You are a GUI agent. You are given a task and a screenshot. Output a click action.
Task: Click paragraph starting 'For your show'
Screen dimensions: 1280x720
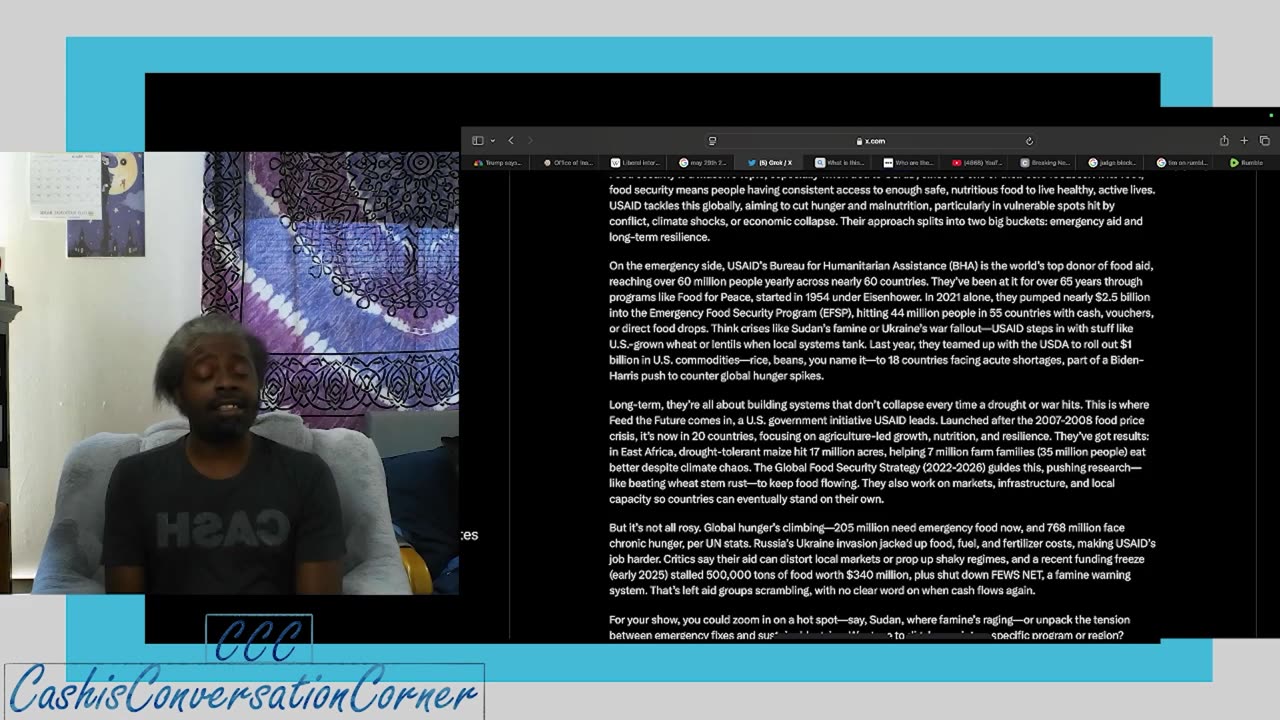[870, 628]
